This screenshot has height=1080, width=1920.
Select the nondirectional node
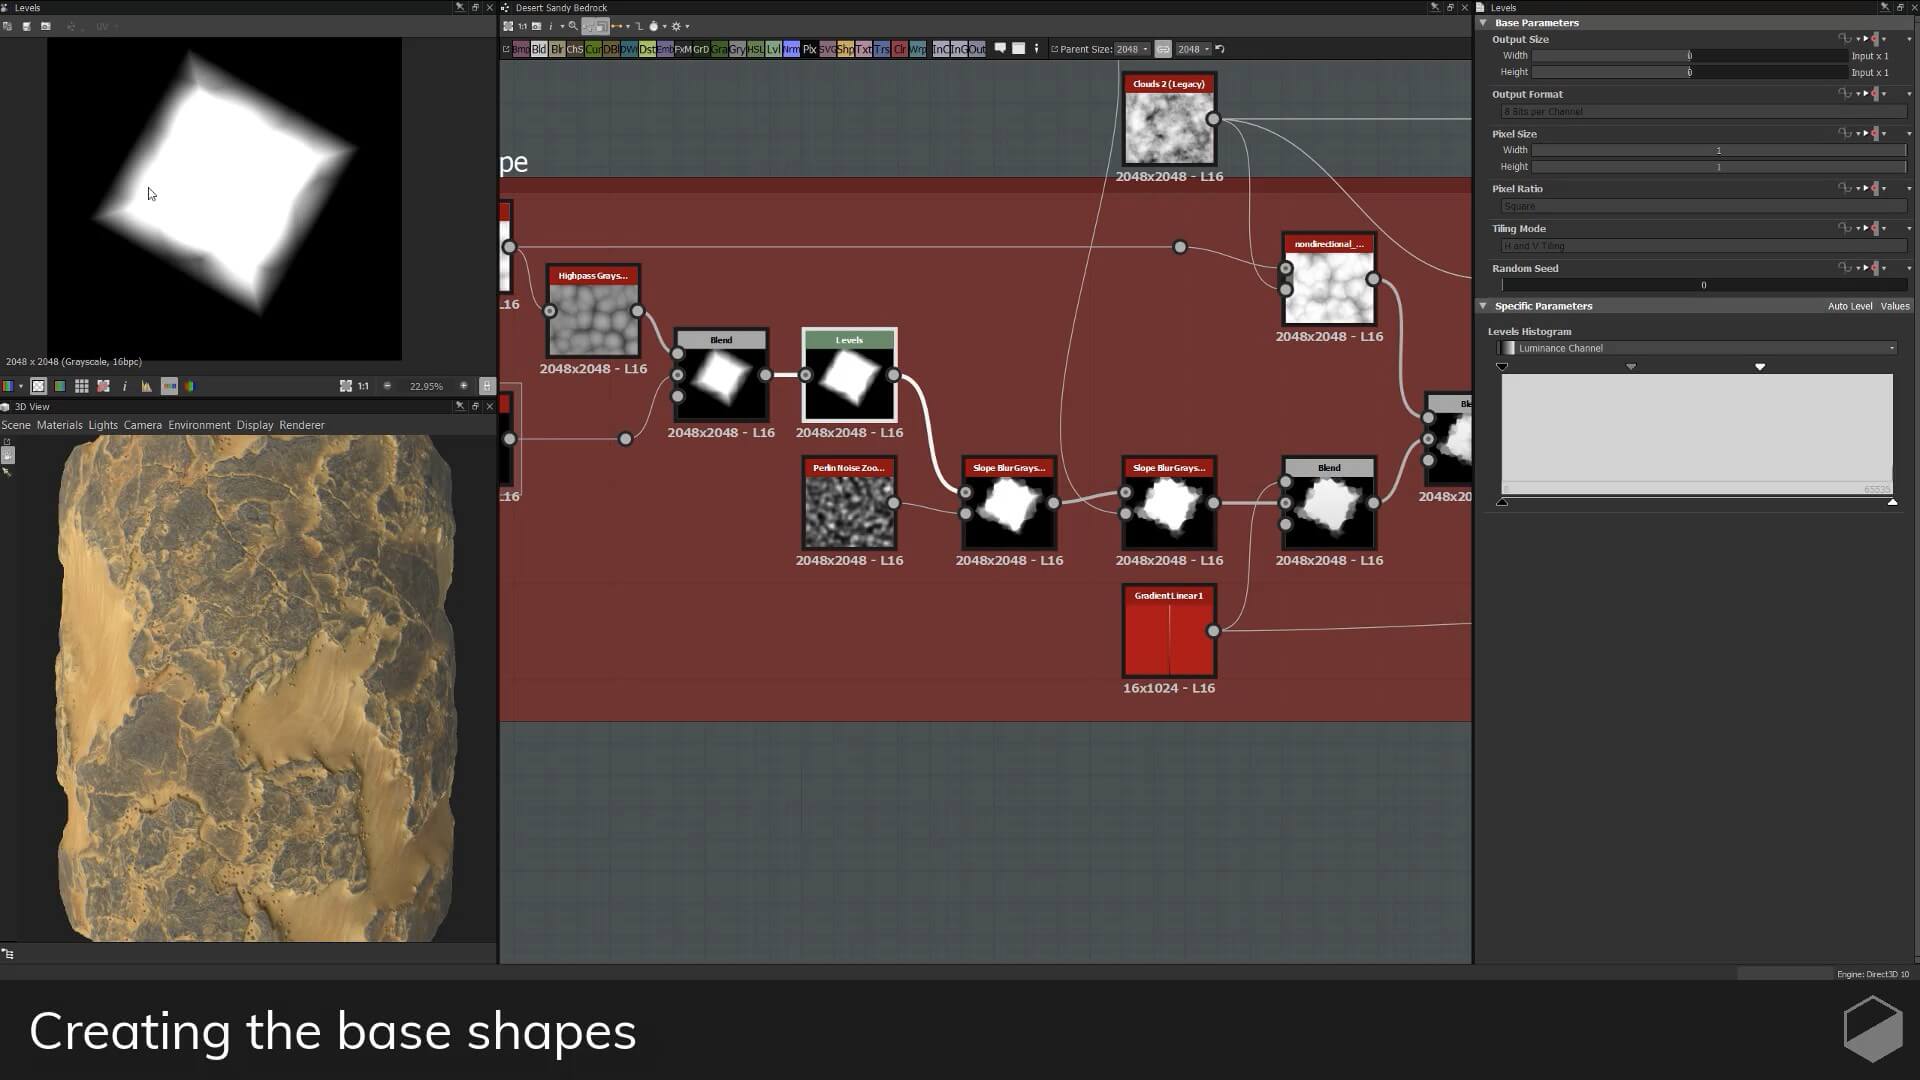tap(1329, 279)
